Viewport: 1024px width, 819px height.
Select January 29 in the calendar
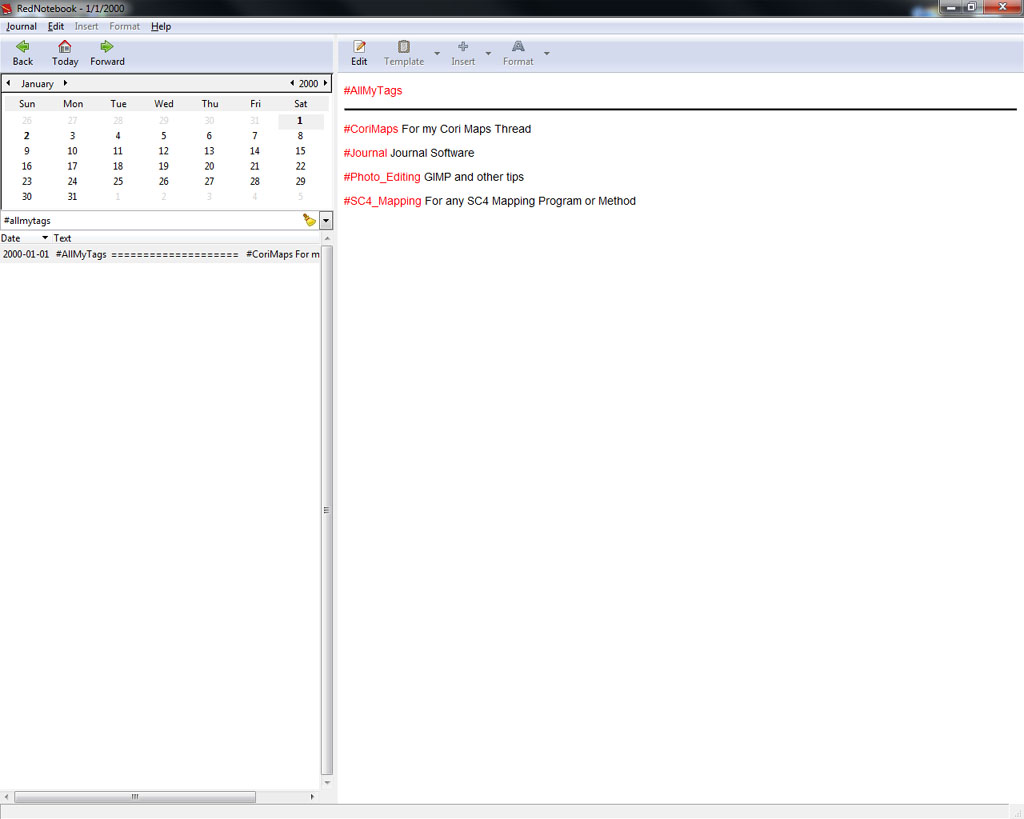click(300, 182)
